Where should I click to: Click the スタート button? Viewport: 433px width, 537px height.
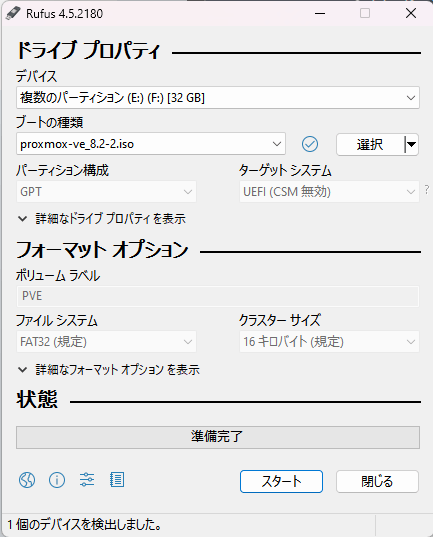pyautogui.click(x=281, y=482)
